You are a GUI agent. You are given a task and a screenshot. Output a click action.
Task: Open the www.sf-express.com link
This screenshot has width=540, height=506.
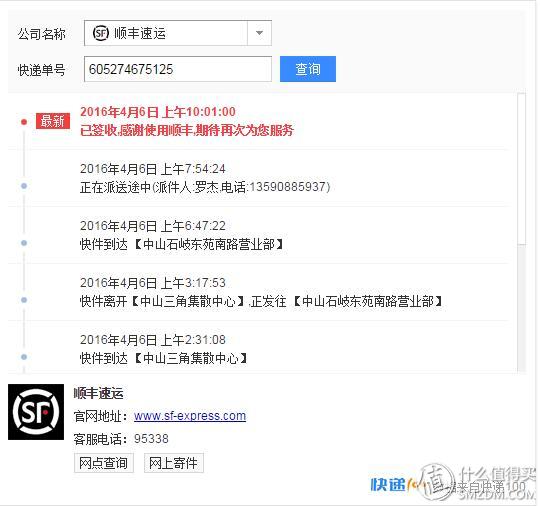[x=190, y=416]
